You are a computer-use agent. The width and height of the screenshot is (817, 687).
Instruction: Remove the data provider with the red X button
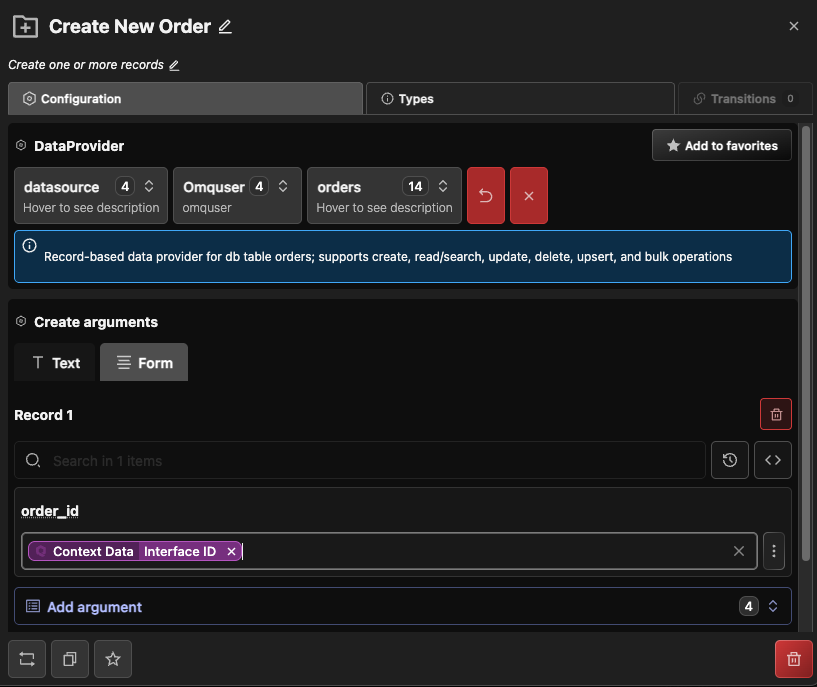click(529, 195)
